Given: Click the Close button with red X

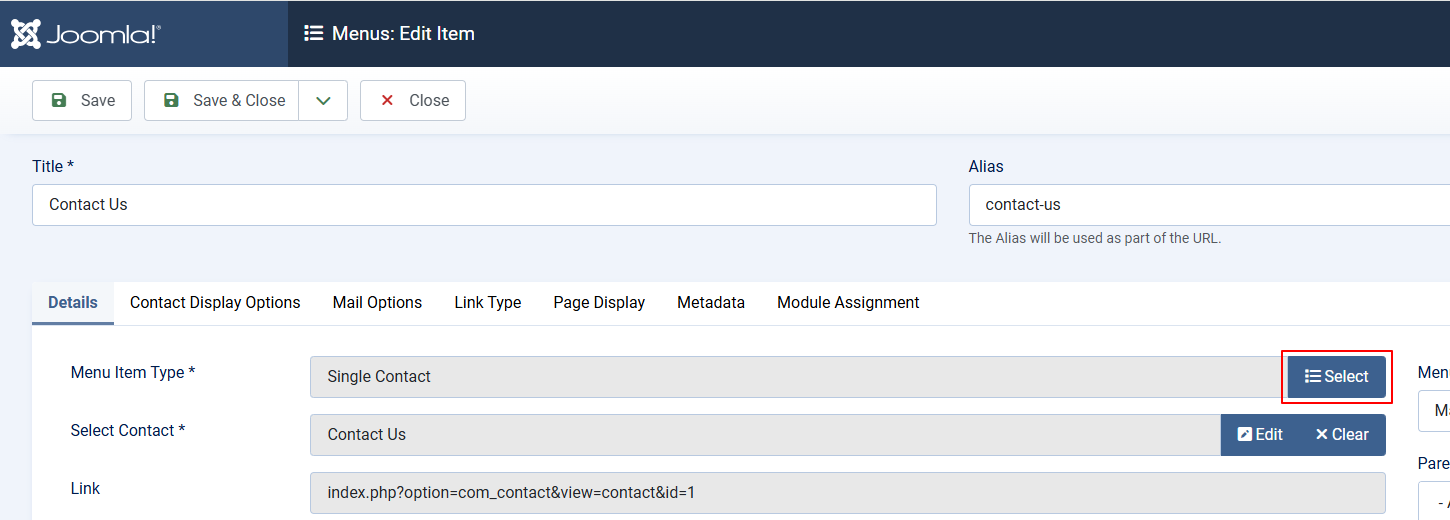Looking at the screenshot, I should click(x=413, y=100).
